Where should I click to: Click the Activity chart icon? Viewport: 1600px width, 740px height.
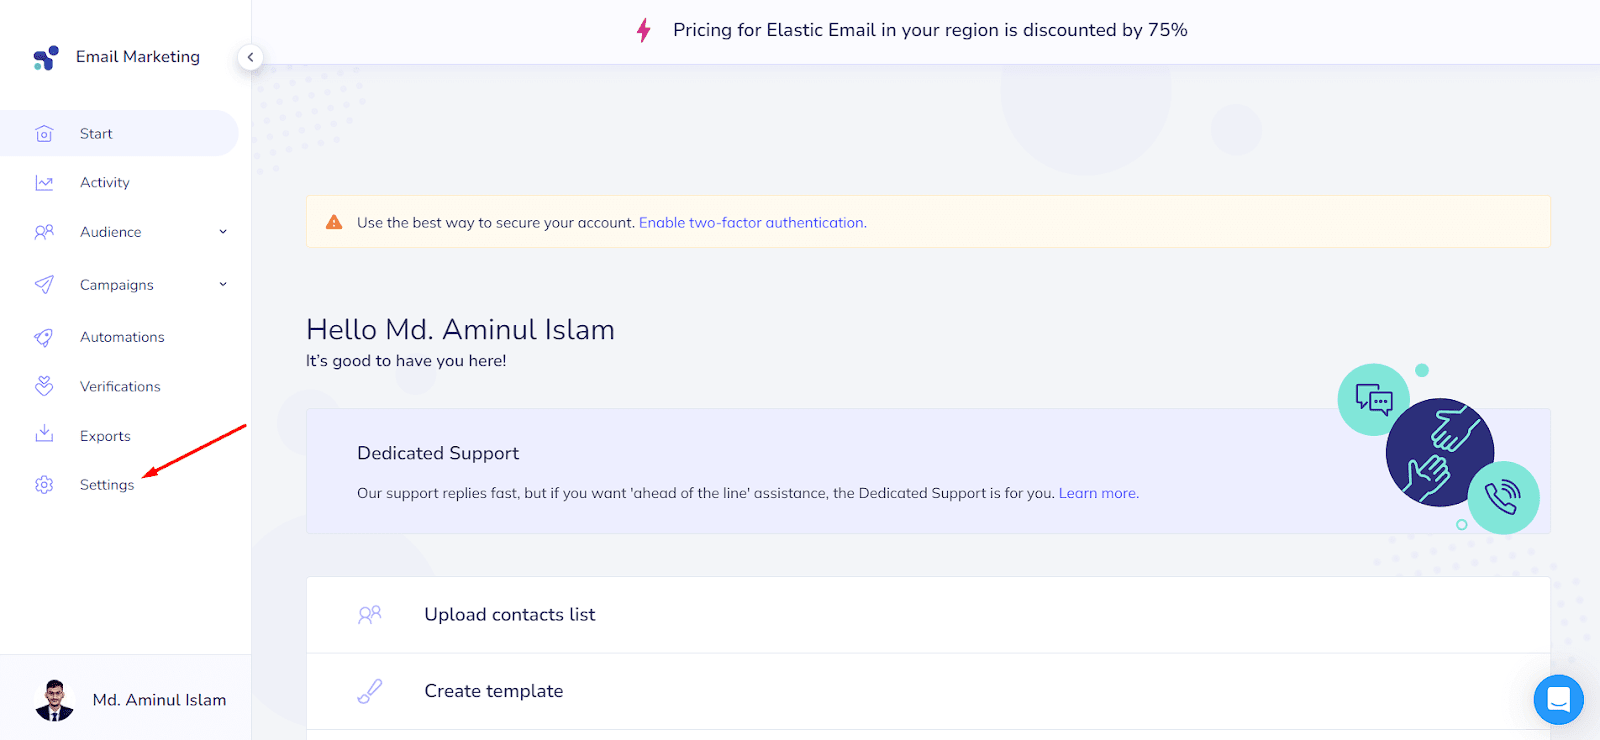44,183
